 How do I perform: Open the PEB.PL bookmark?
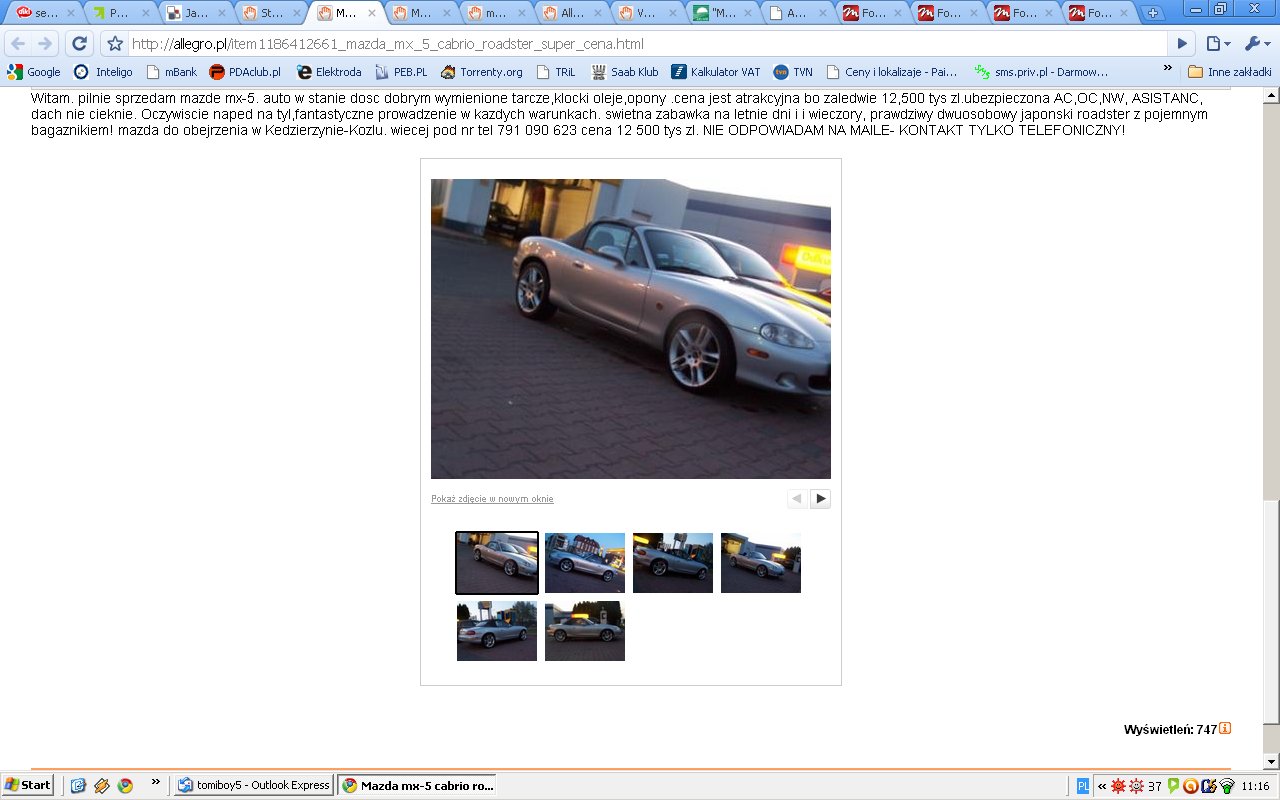pyautogui.click(x=401, y=72)
